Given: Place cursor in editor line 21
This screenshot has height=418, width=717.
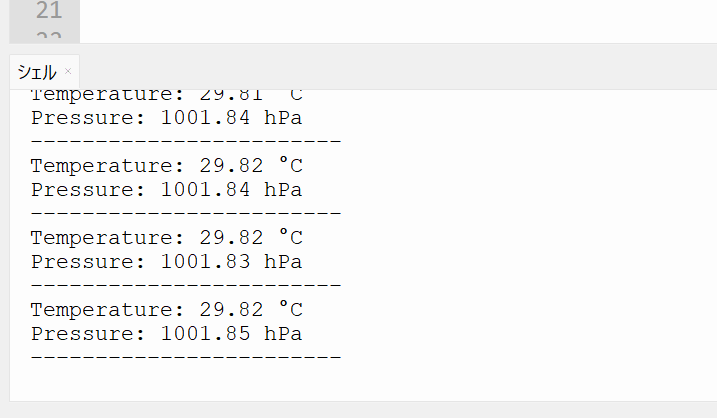Looking at the screenshot, I should [x=398, y=11].
